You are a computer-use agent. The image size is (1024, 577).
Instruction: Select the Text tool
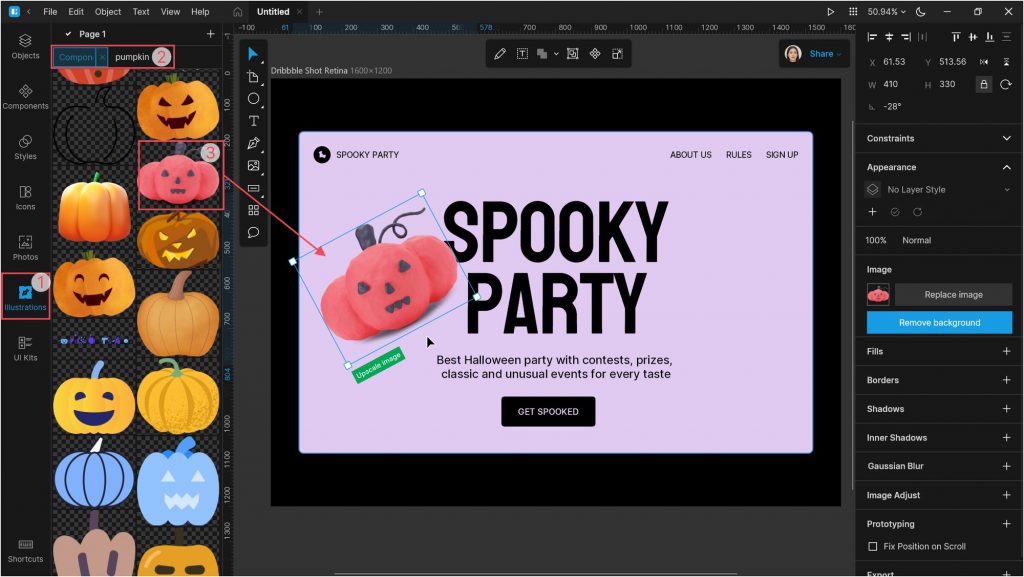(253, 121)
